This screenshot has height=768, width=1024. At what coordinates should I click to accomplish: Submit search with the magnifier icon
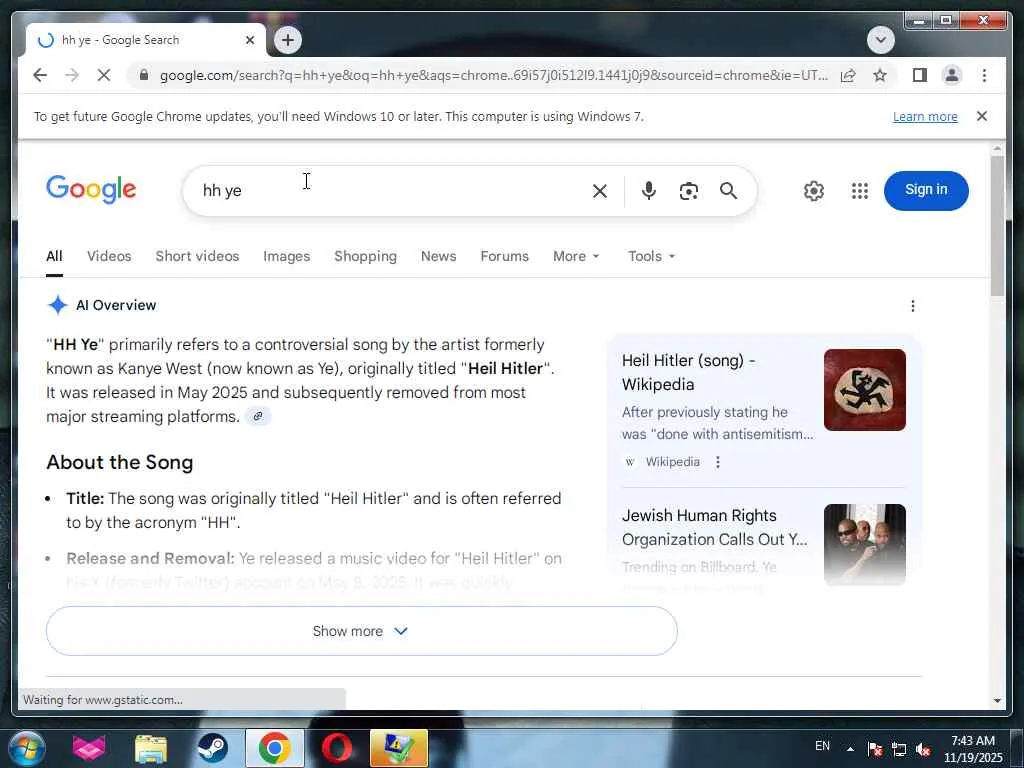[728, 191]
